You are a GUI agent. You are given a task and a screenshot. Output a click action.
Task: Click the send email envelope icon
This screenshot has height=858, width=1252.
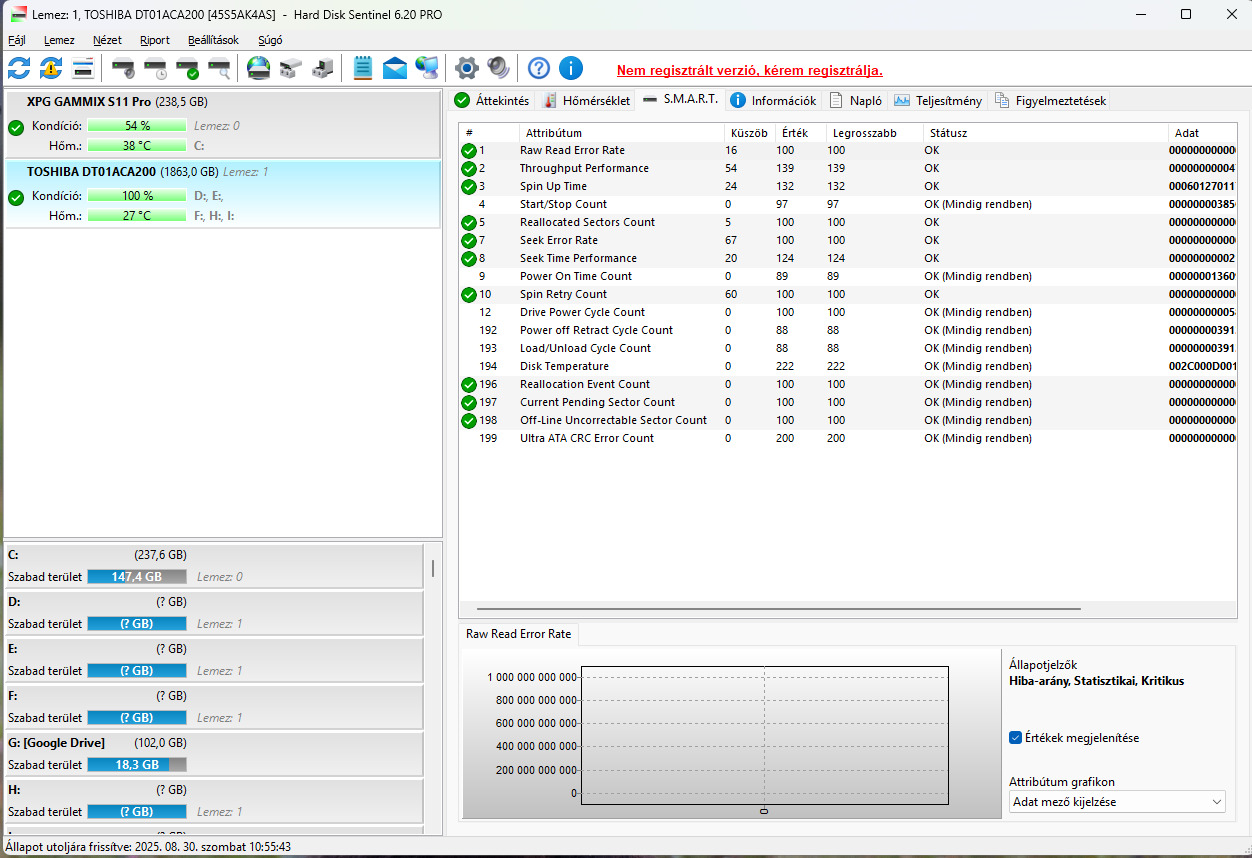click(x=395, y=68)
